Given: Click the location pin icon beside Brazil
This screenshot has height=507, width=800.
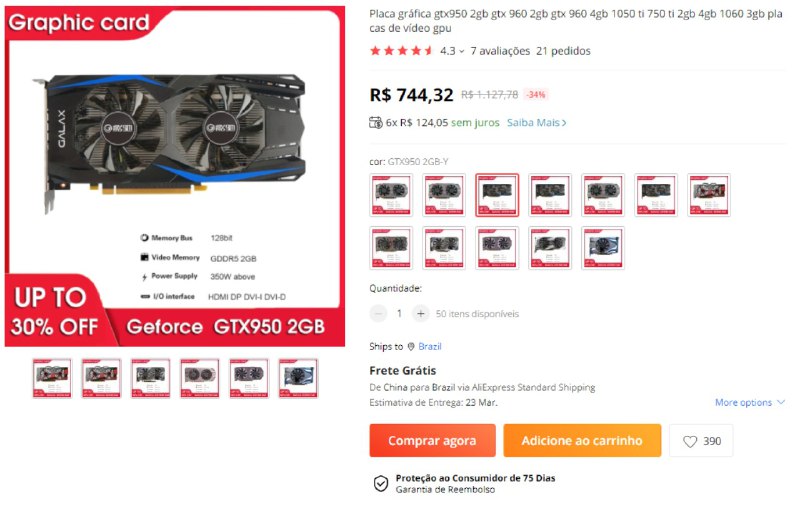Looking at the screenshot, I should tap(411, 347).
